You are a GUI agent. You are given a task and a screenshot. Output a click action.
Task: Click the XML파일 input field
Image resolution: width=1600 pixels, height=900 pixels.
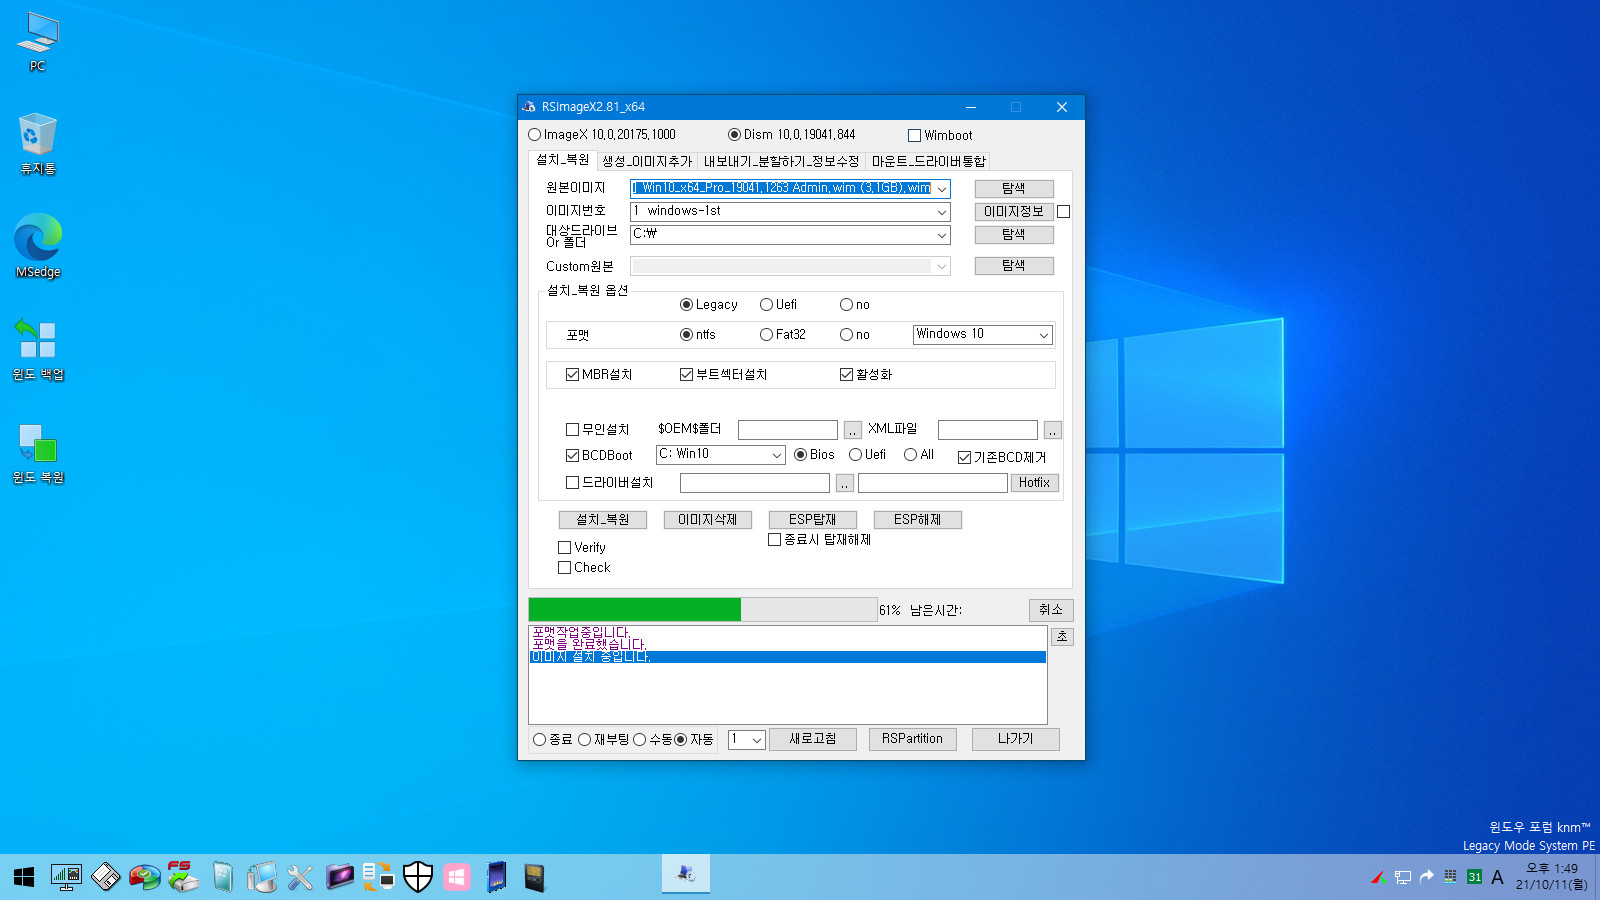[x=988, y=430]
